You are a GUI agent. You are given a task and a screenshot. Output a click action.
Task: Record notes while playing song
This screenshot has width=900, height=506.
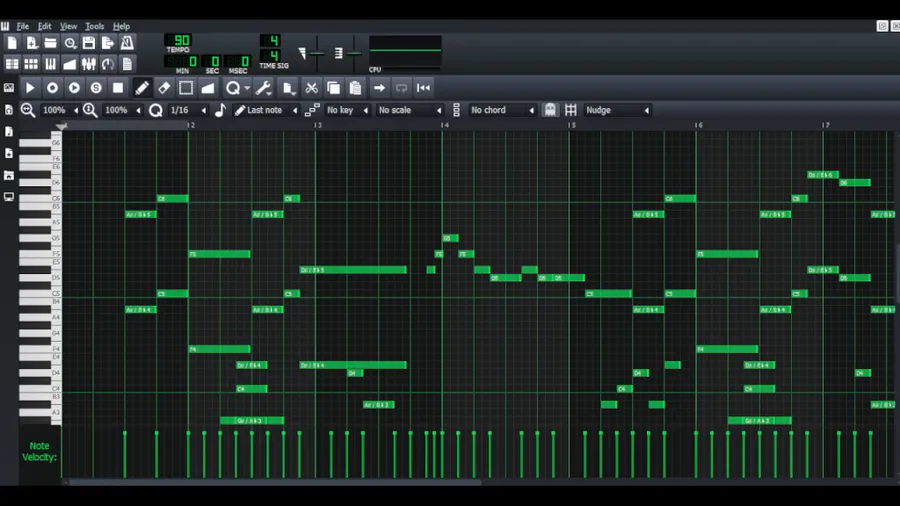(74, 88)
